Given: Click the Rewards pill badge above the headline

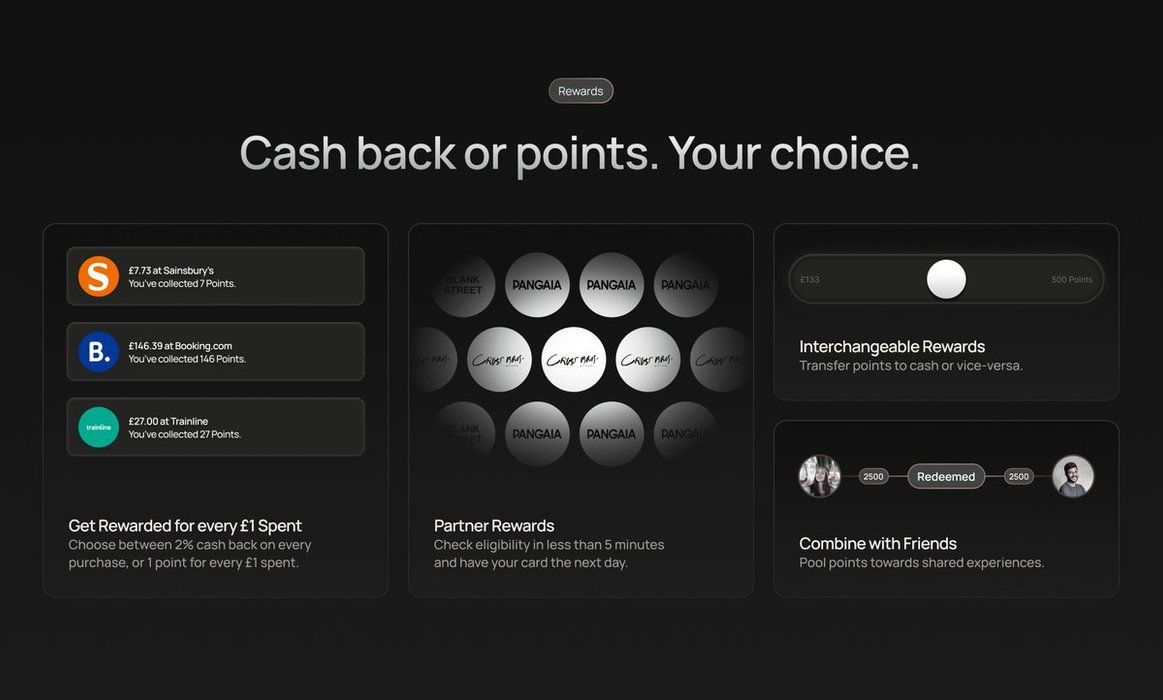Looking at the screenshot, I should [581, 91].
